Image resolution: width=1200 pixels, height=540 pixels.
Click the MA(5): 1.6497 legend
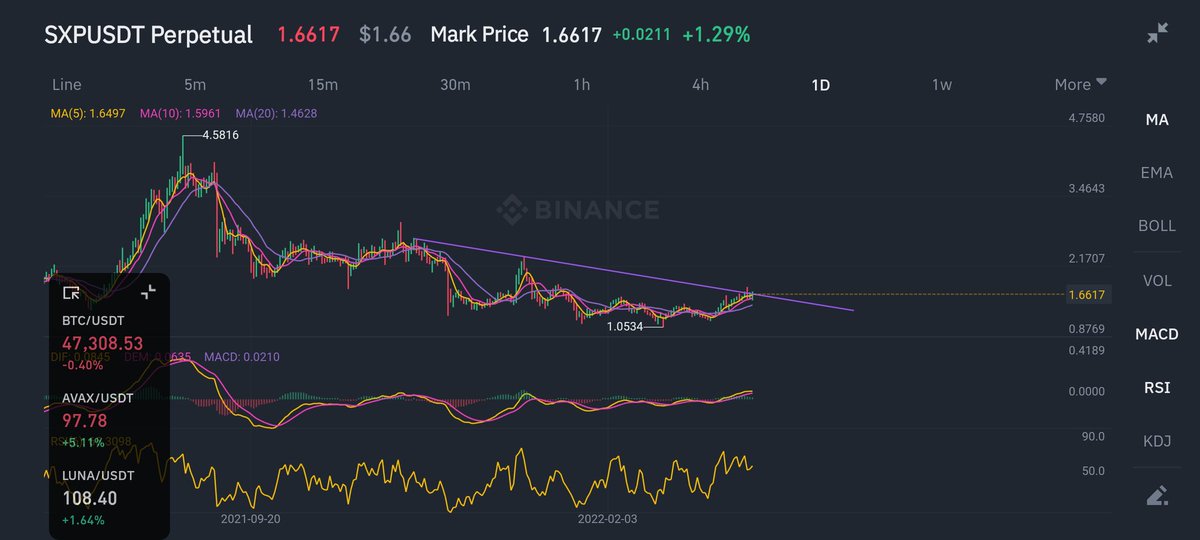pyautogui.click(x=90, y=114)
